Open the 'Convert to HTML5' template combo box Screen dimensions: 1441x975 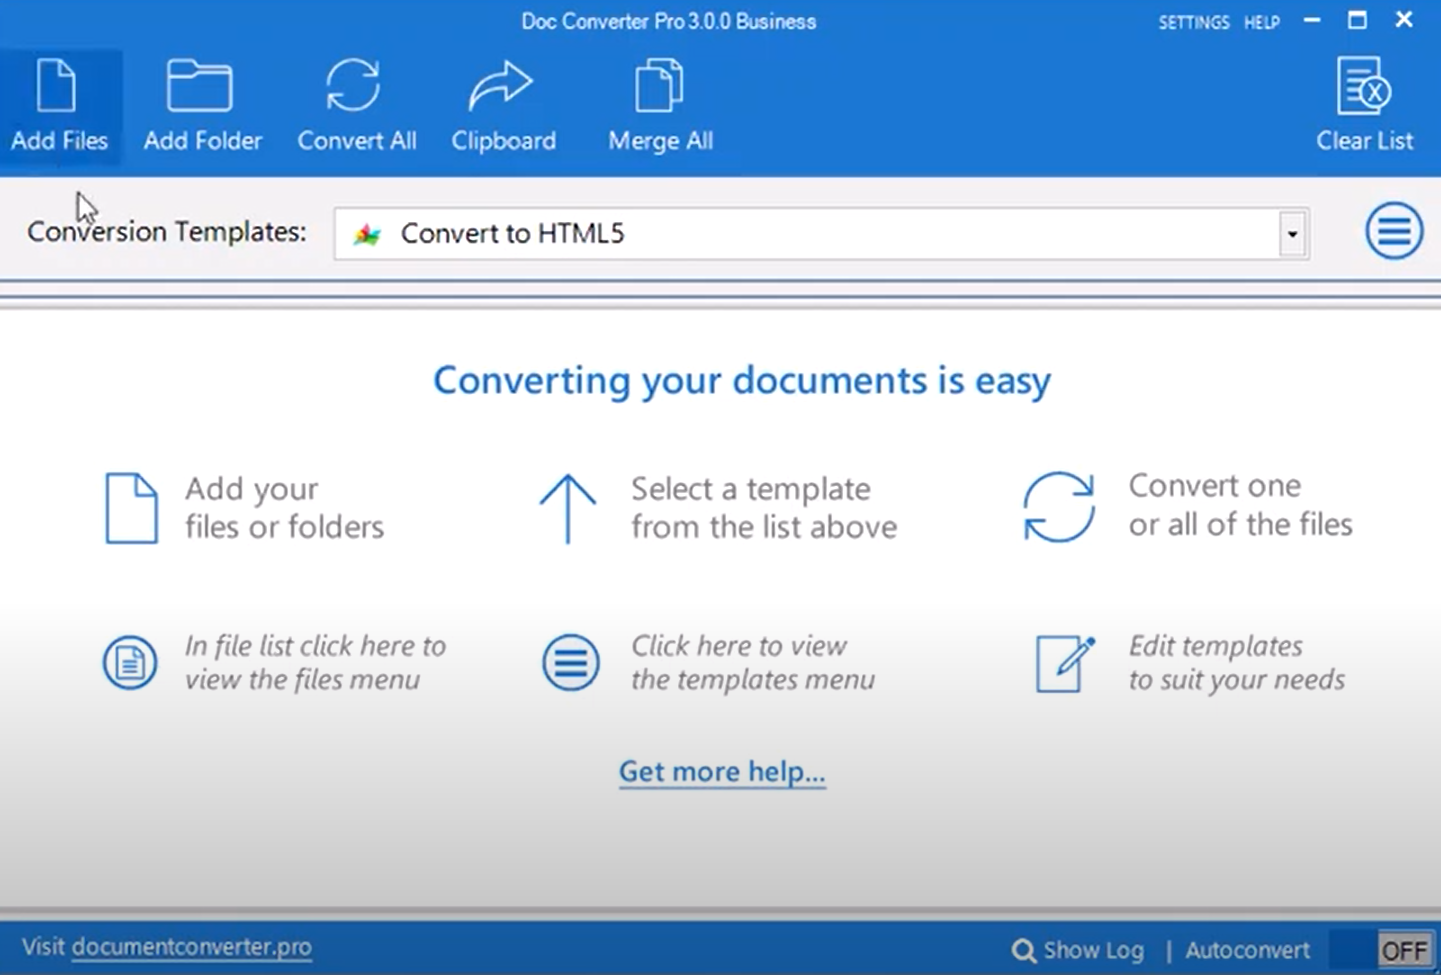click(821, 234)
